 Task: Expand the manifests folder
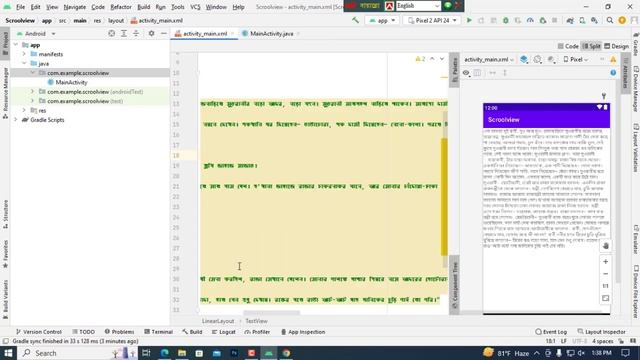[x=24, y=54]
